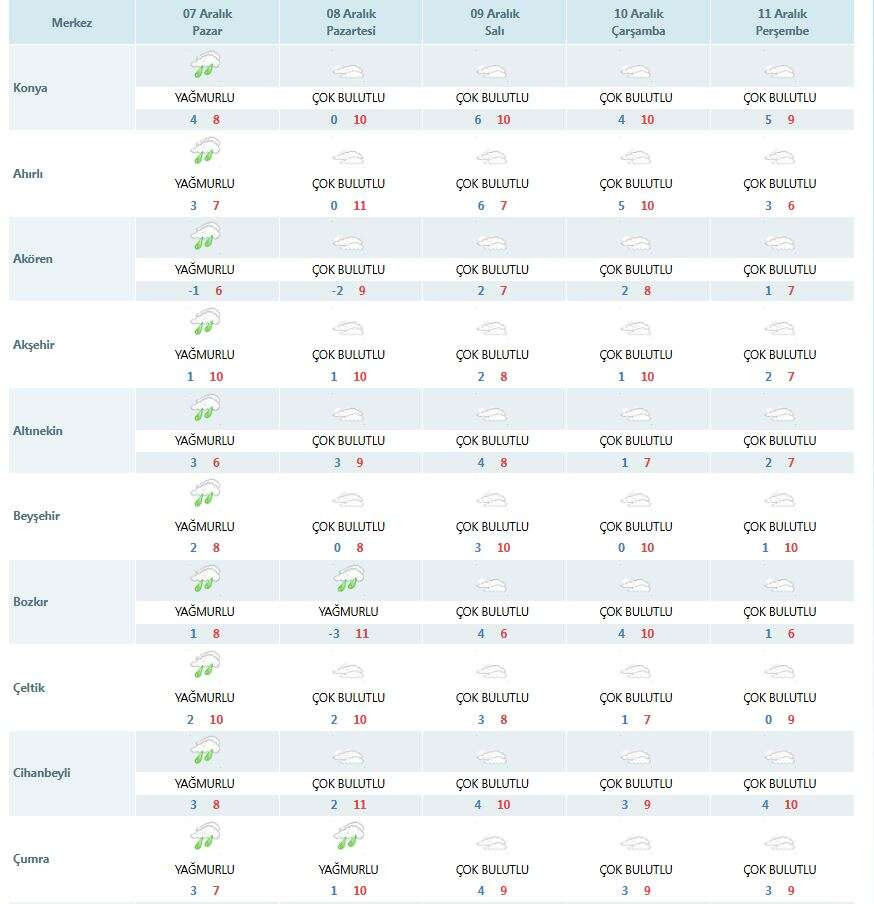
Task: Click the Merkez column header
Action: (x=72, y=22)
